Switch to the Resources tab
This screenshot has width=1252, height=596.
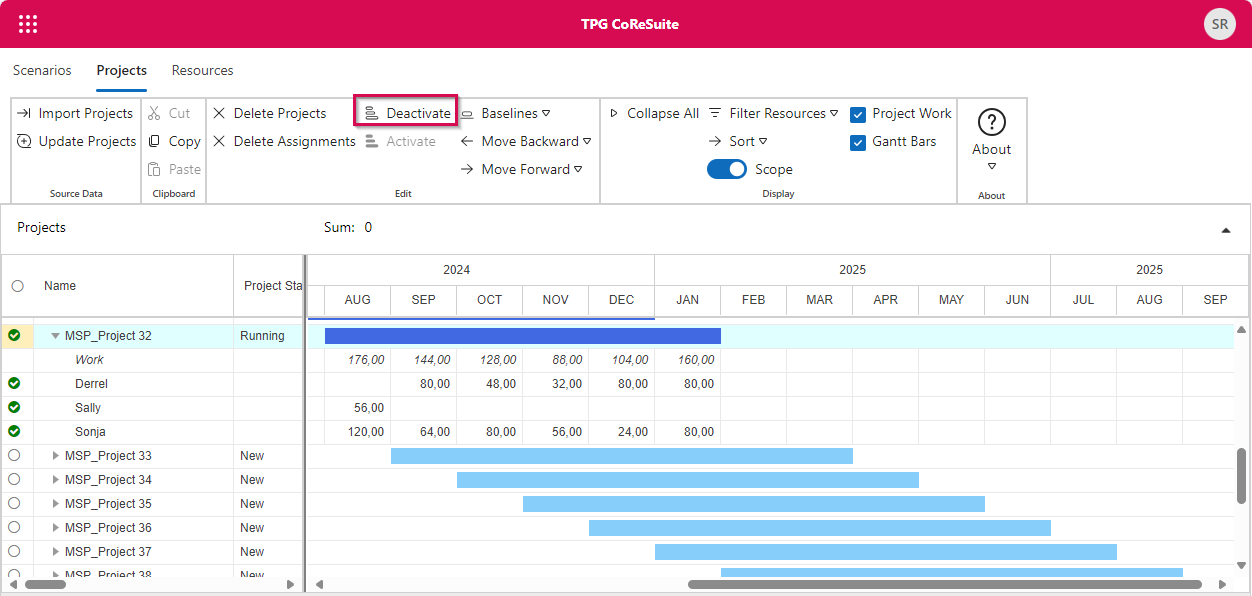[202, 71]
